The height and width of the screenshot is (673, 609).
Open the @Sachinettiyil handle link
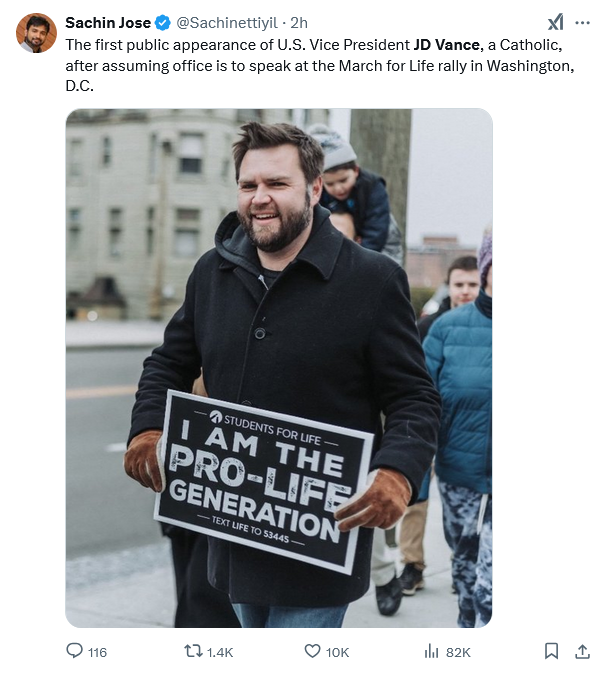226,22
